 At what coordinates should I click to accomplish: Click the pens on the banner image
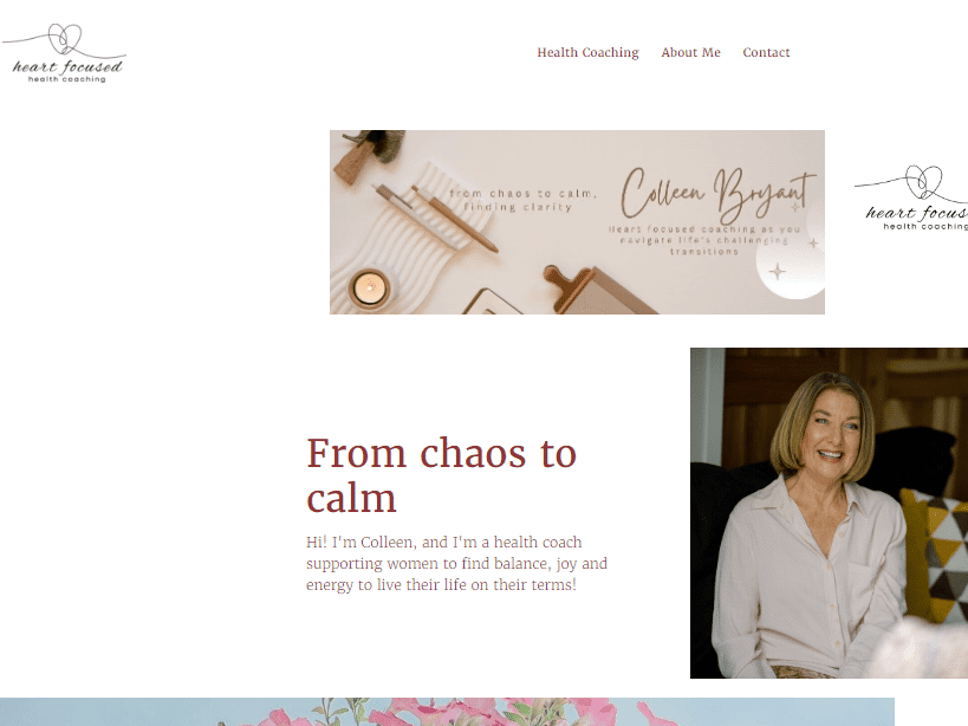tap(435, 215)
